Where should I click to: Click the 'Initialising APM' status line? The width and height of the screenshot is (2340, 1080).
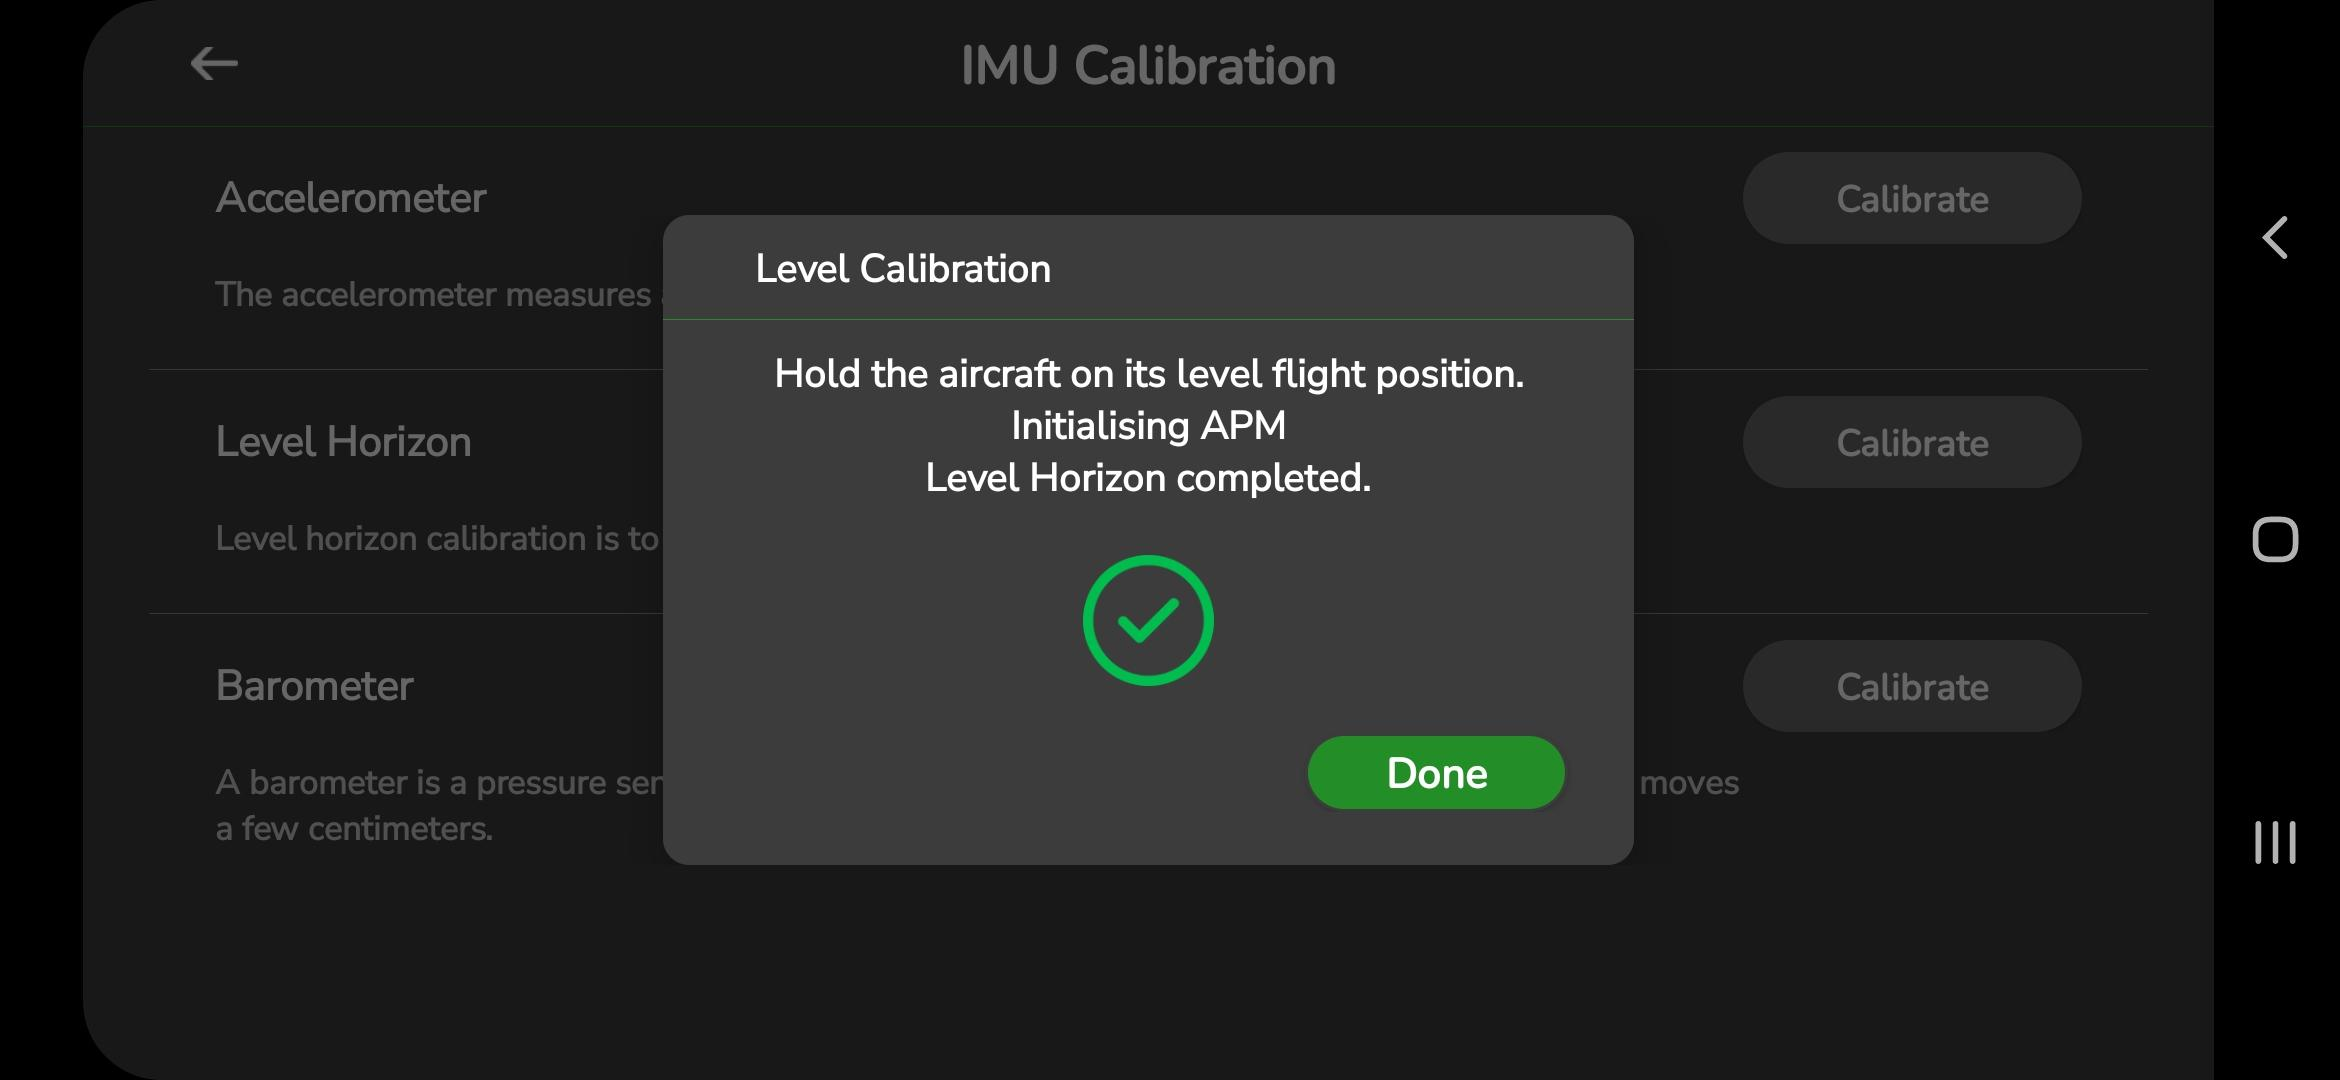pos(1148,425)
